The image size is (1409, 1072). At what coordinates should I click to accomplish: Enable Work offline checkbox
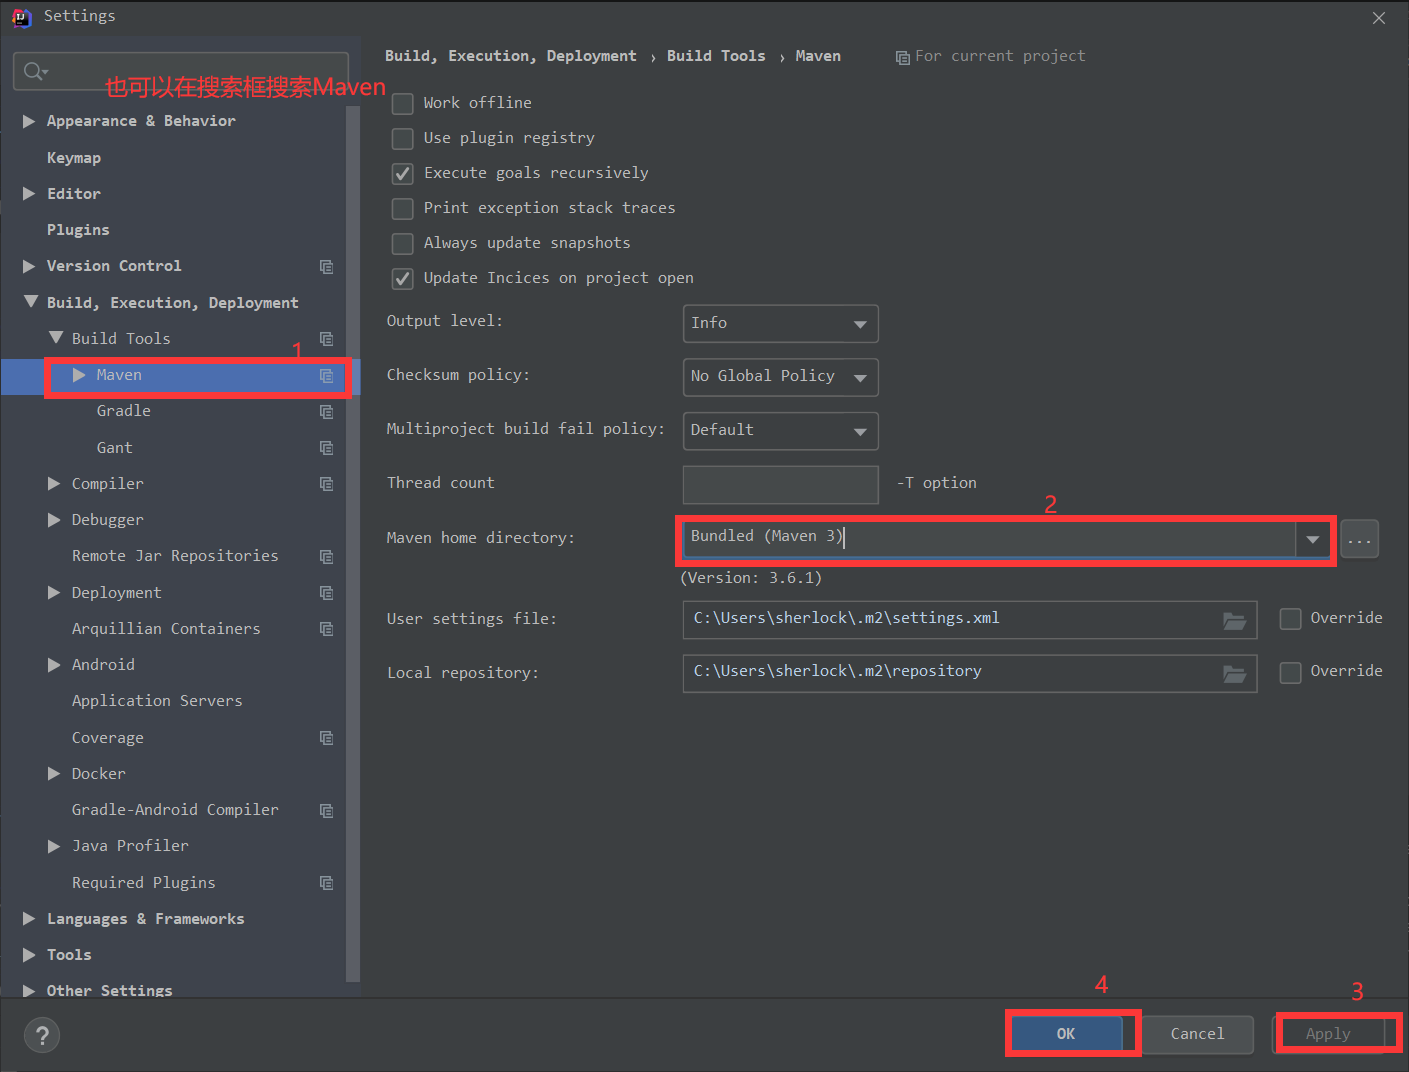[x=403, y=103]
